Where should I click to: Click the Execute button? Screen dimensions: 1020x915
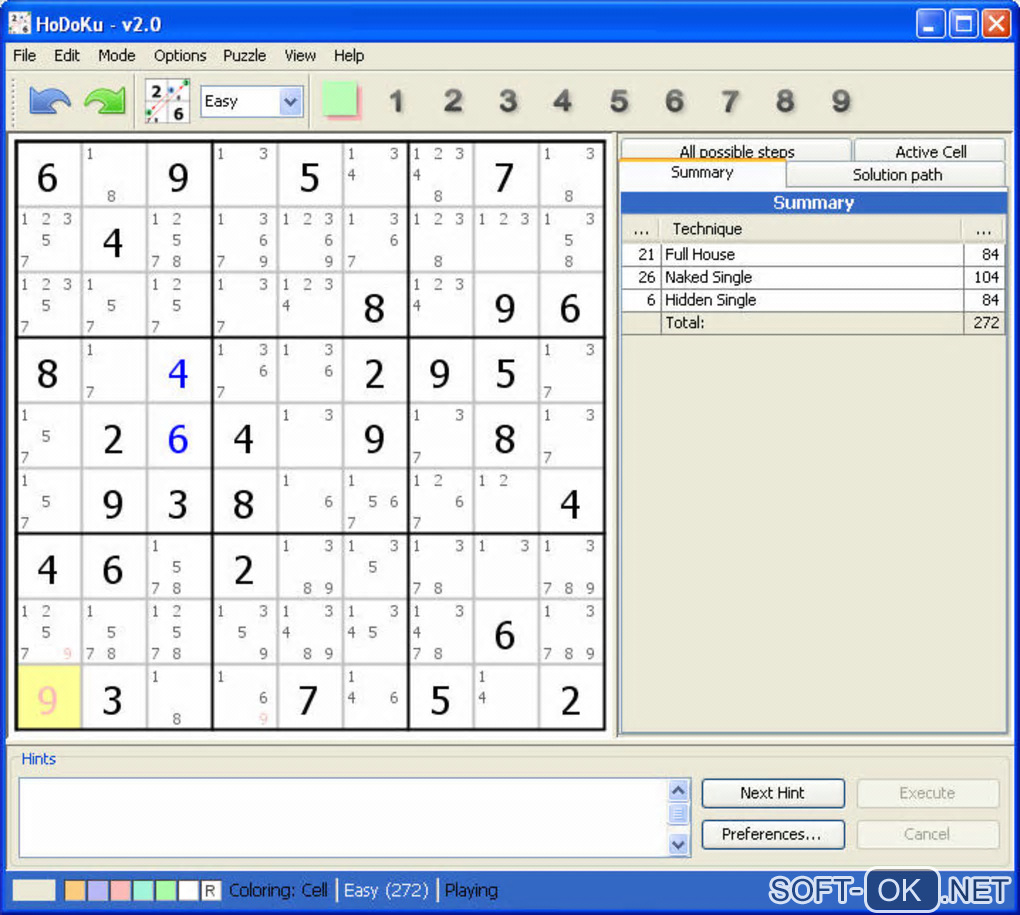(927, 793)
